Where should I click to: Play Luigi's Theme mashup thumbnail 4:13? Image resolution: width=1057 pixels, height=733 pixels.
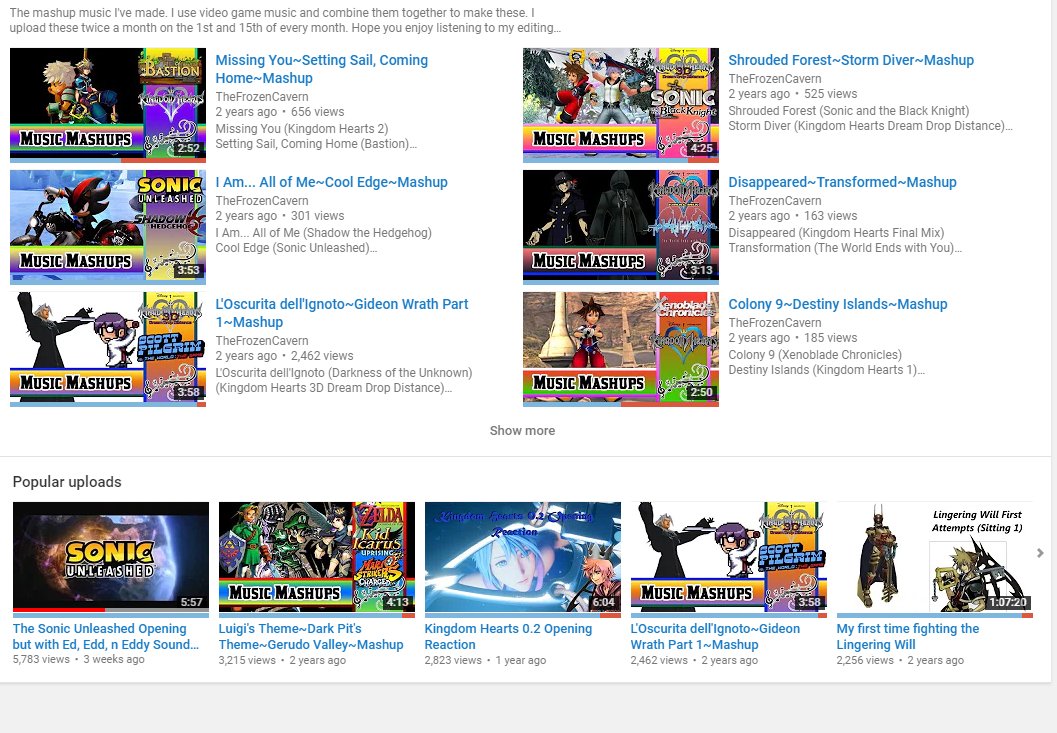coord(317,557)
